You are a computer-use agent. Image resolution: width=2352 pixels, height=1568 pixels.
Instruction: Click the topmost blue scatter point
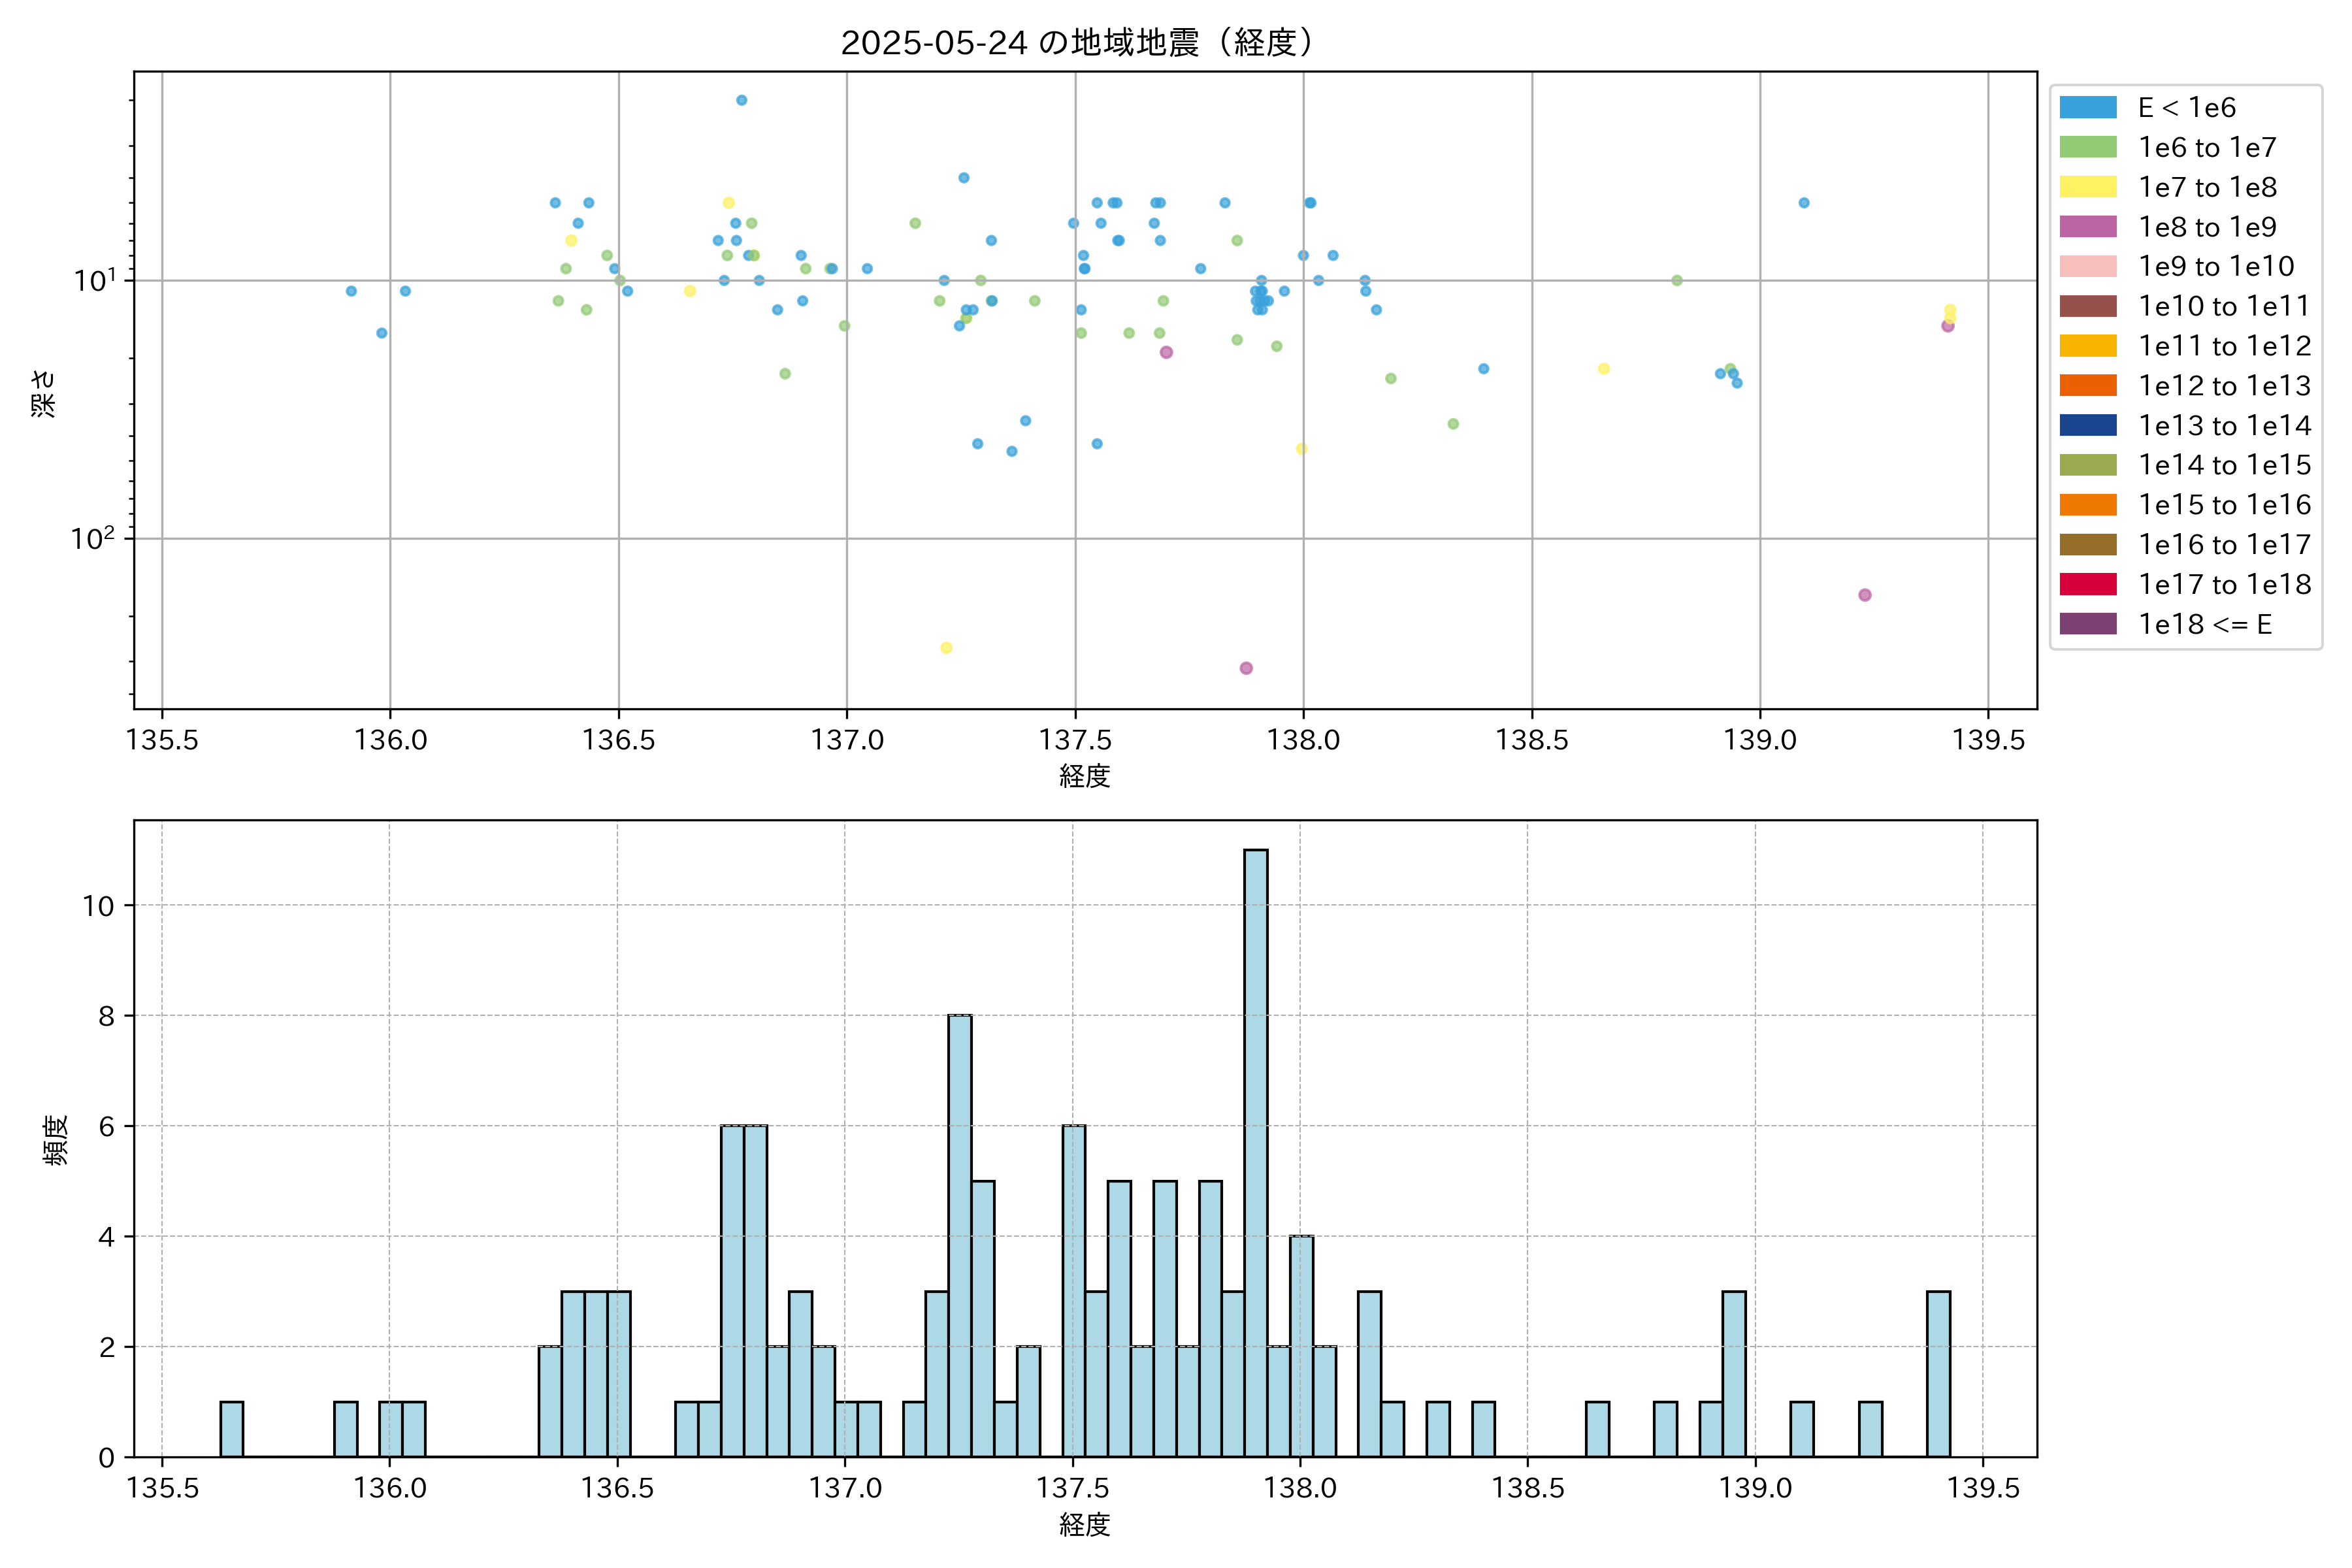pos(741,100)
